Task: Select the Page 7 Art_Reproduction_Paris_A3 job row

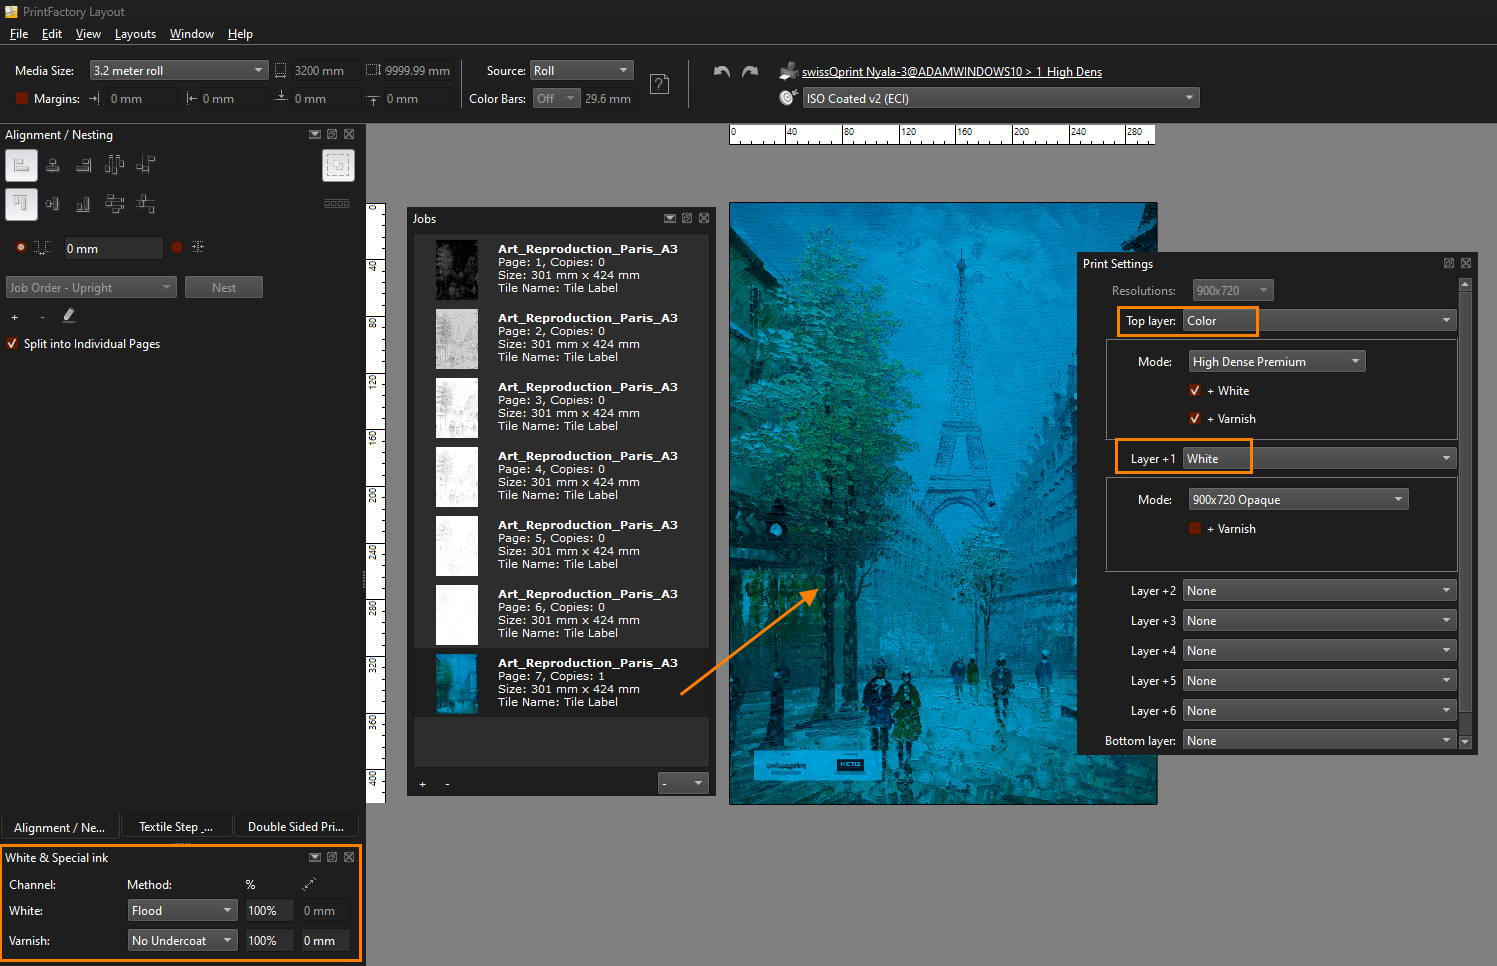Action: [x=562, y=682]
